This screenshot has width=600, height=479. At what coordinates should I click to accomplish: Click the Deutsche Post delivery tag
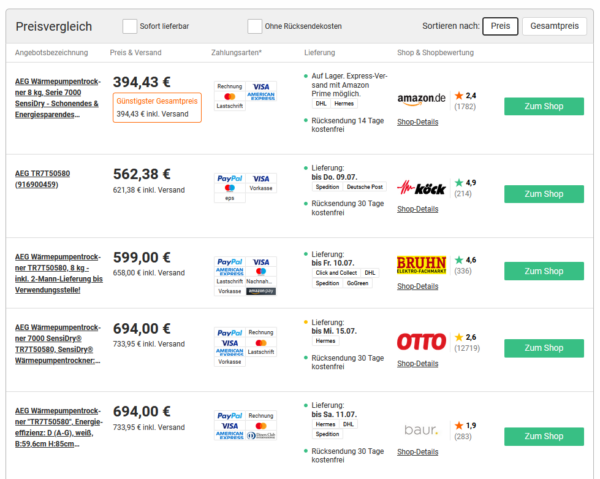(x=365, y=187)
